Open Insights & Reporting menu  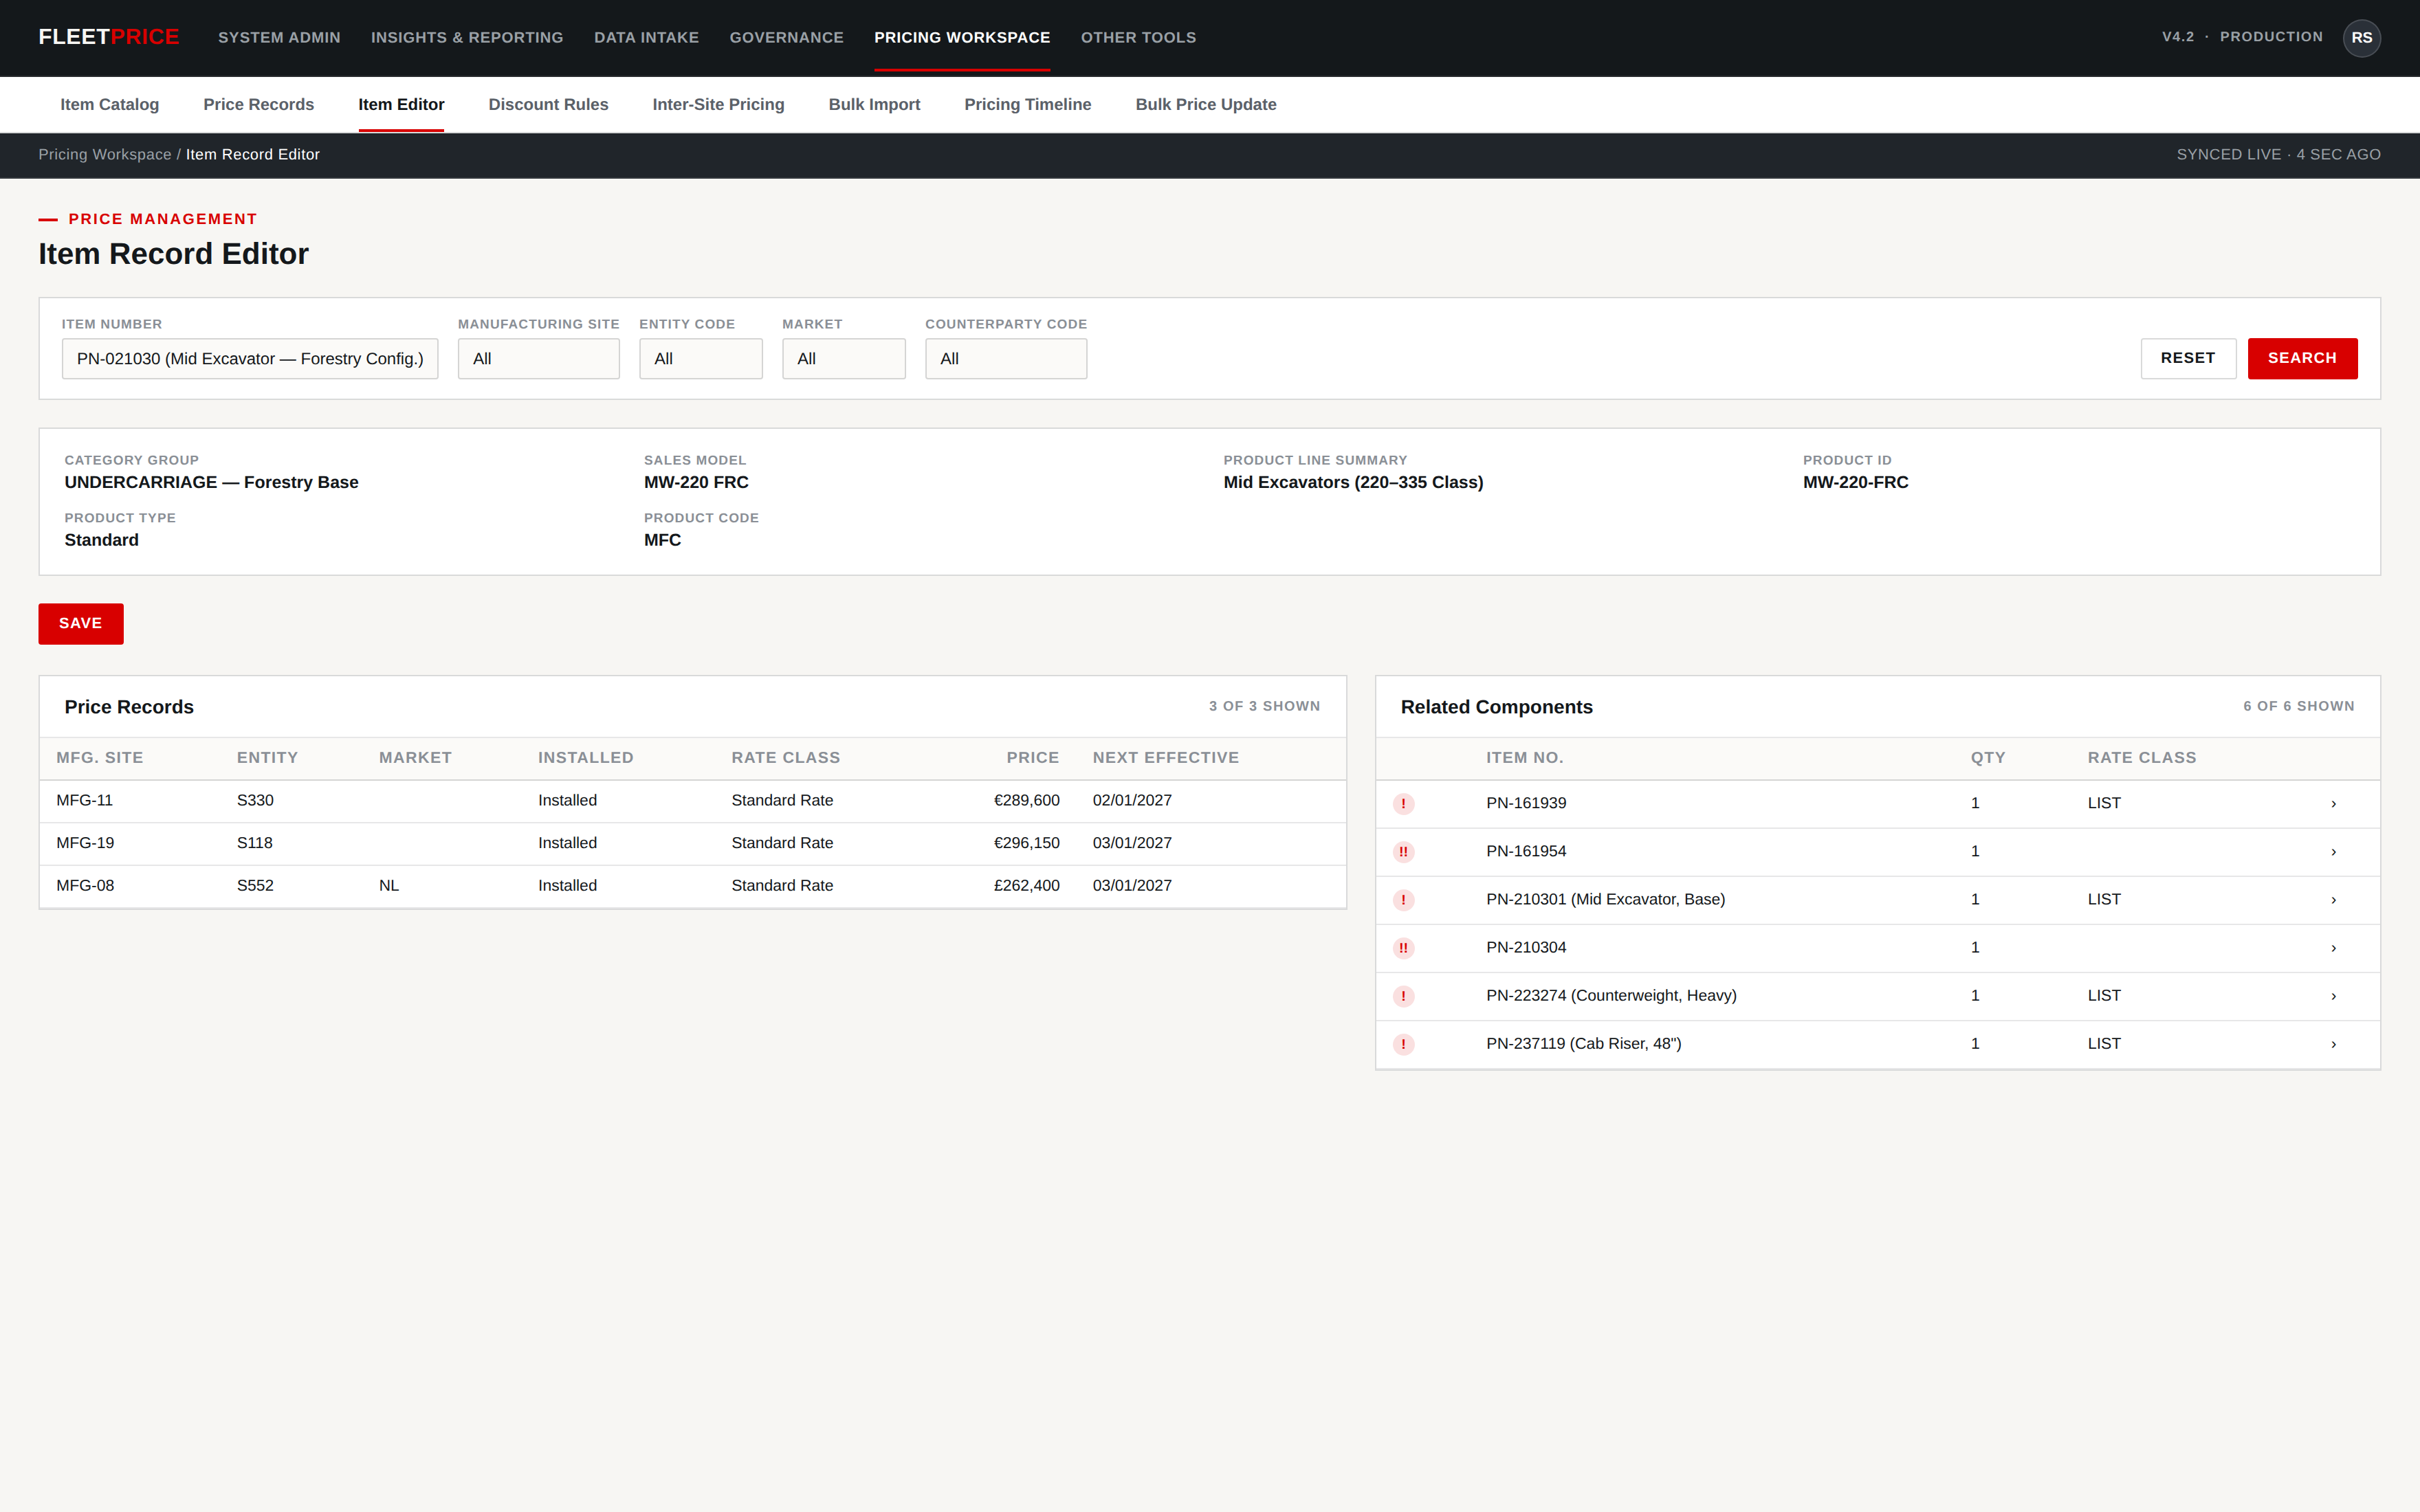467,37
